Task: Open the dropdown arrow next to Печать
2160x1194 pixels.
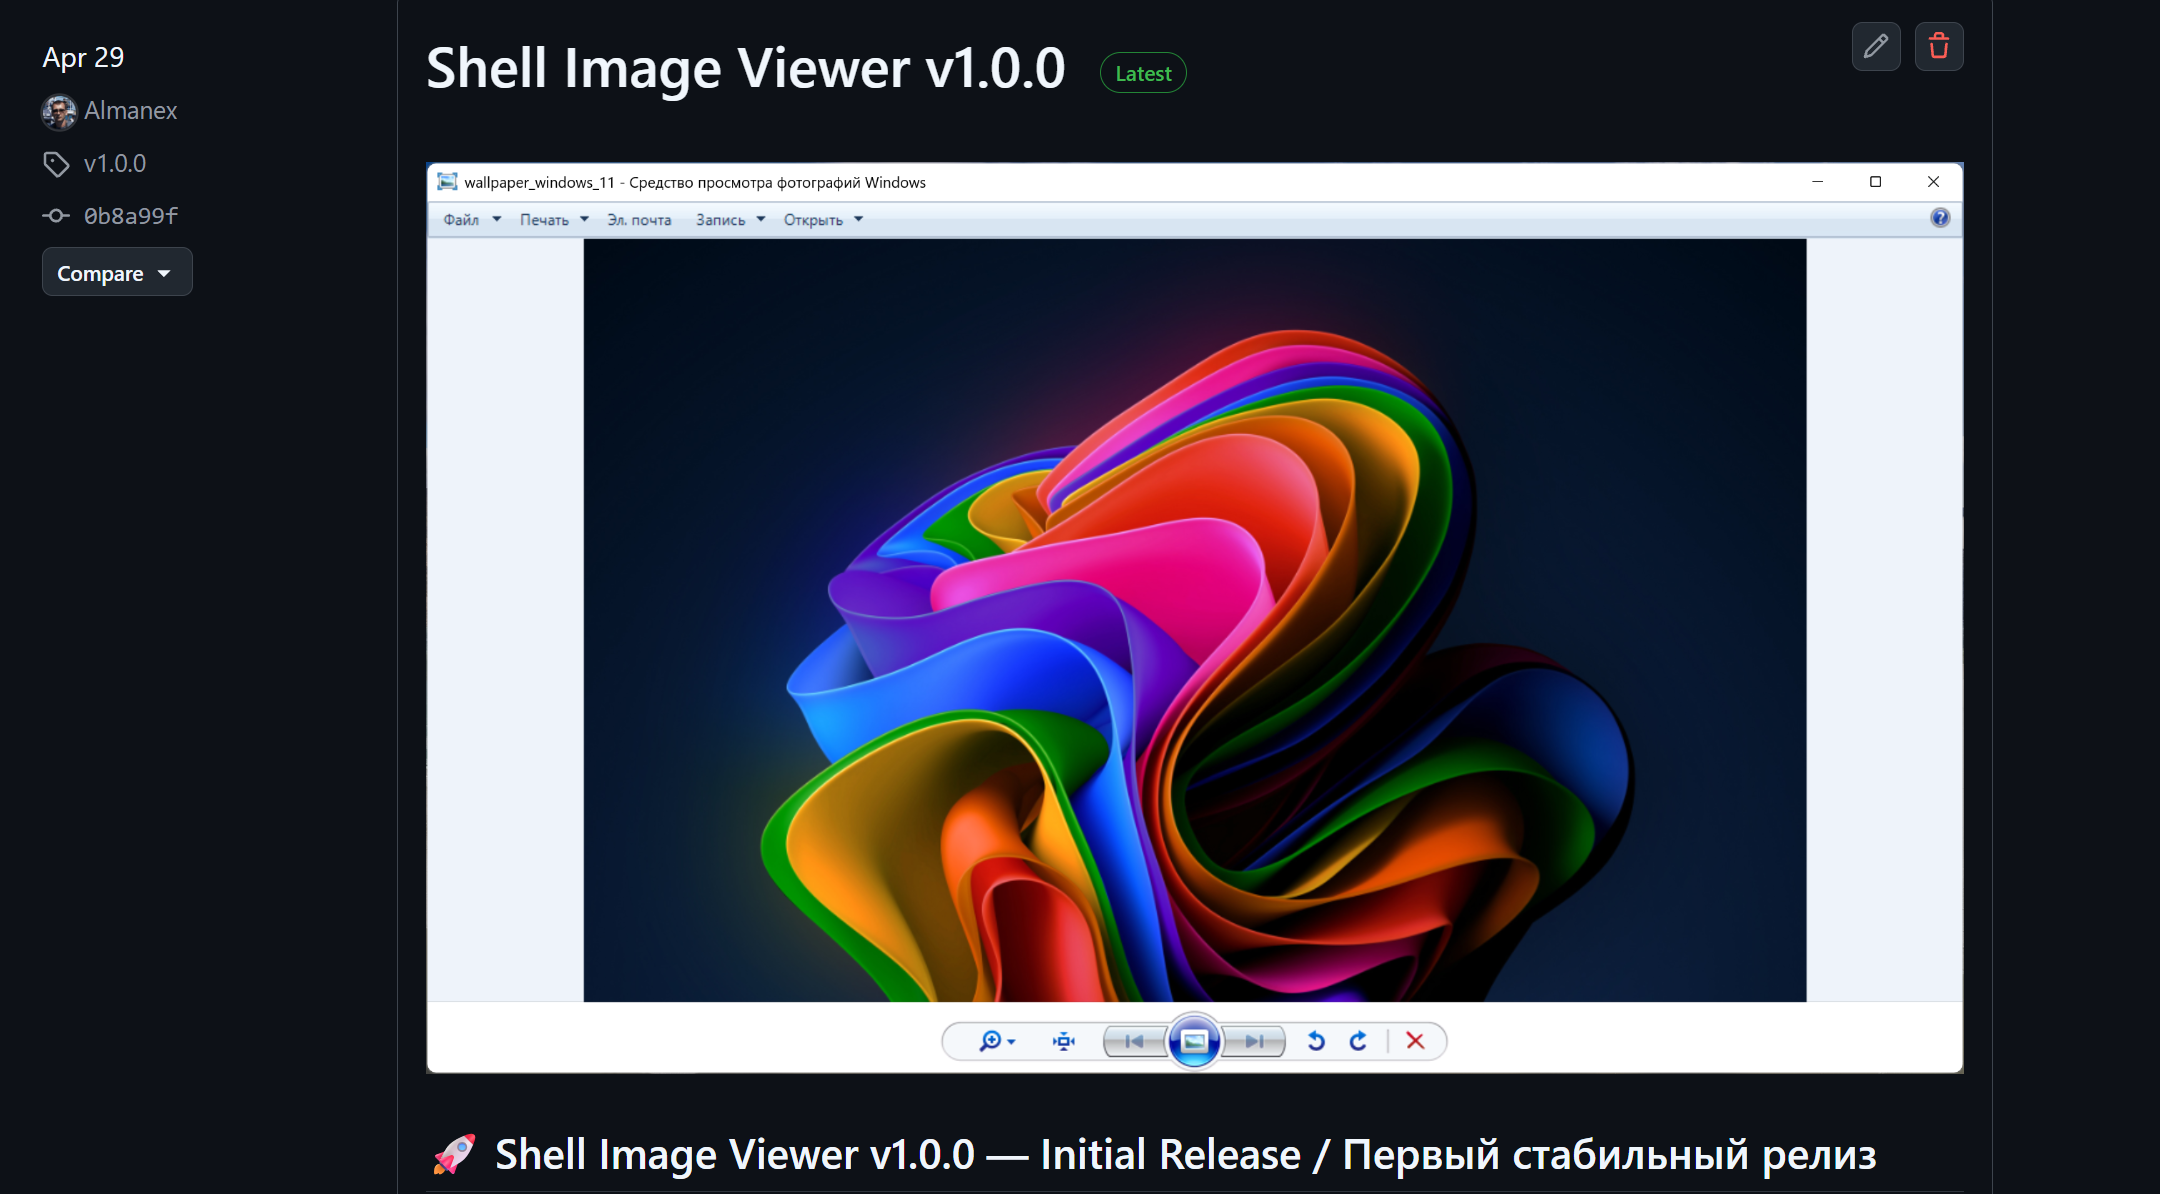Action: point(584,219)
